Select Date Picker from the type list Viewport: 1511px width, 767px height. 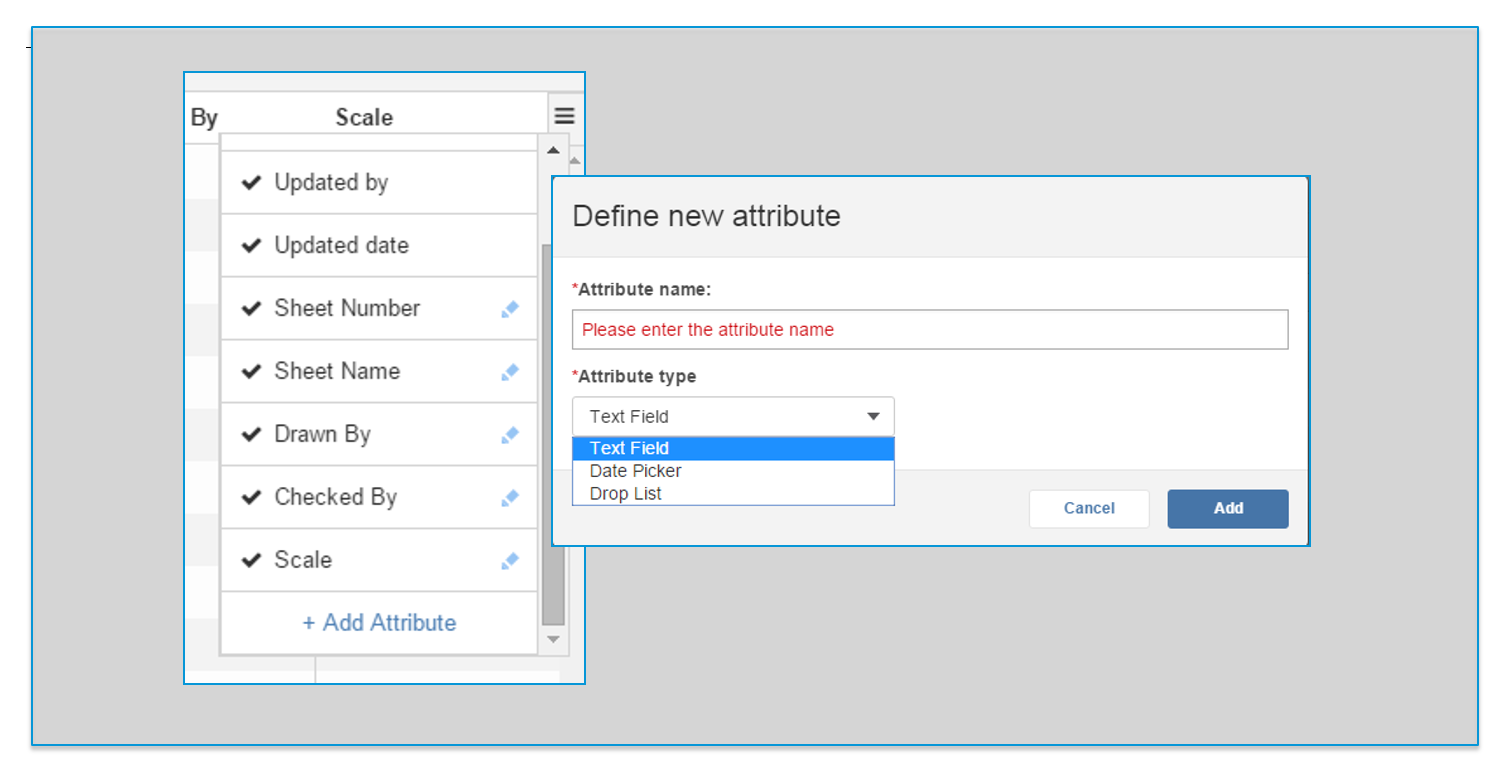click(636, 470)
